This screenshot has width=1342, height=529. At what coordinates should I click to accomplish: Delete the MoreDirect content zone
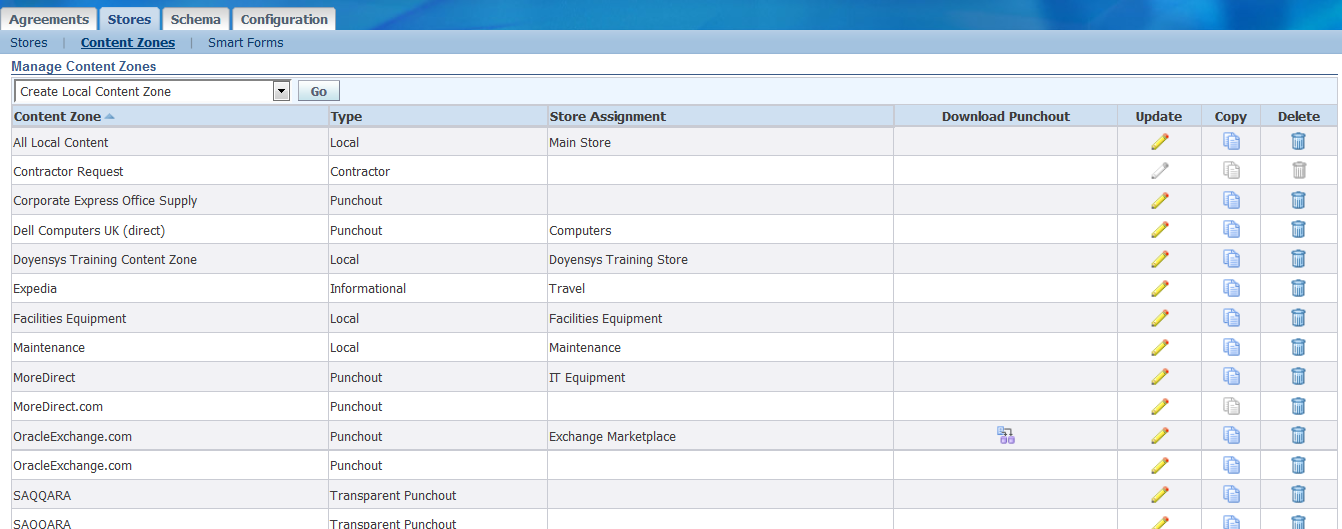[x=1298, y=377]
